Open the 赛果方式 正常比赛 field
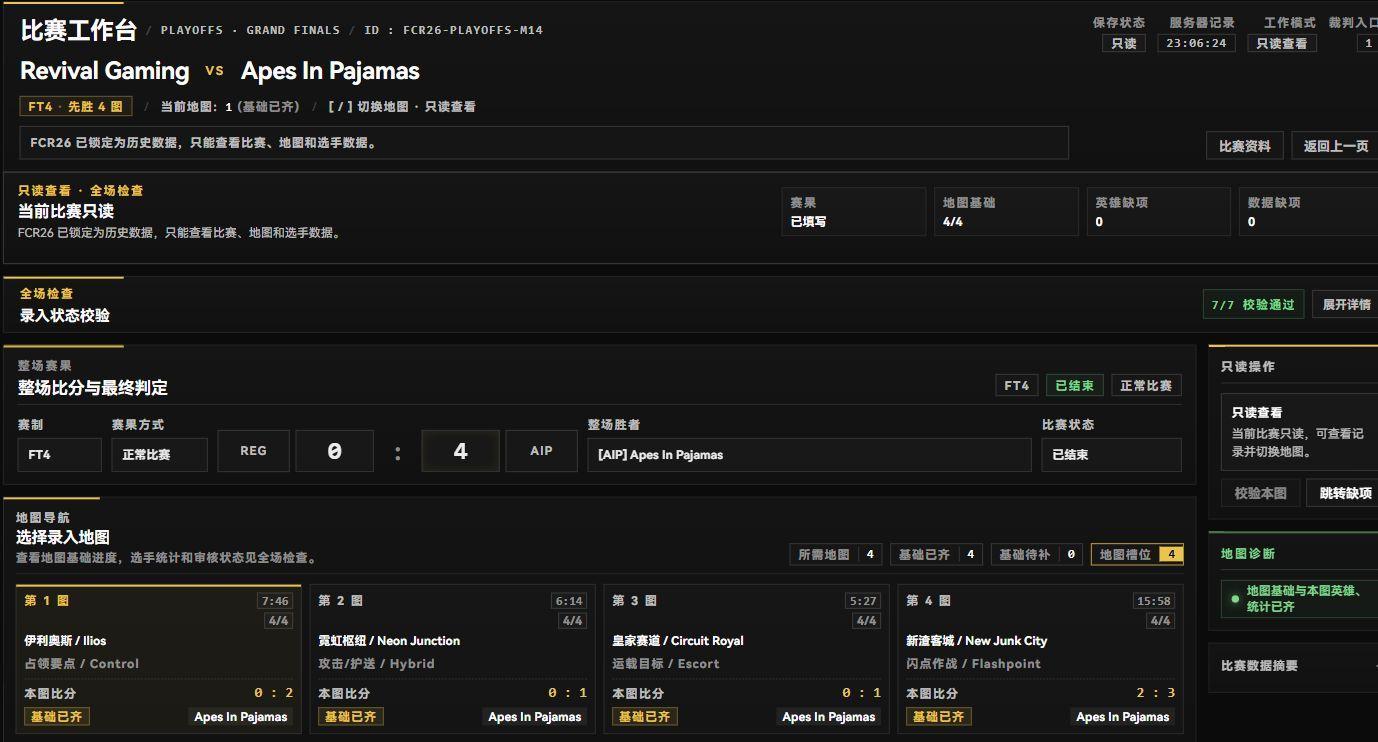The height and width of the screenshot is (742, 1378). click(159, 454)
